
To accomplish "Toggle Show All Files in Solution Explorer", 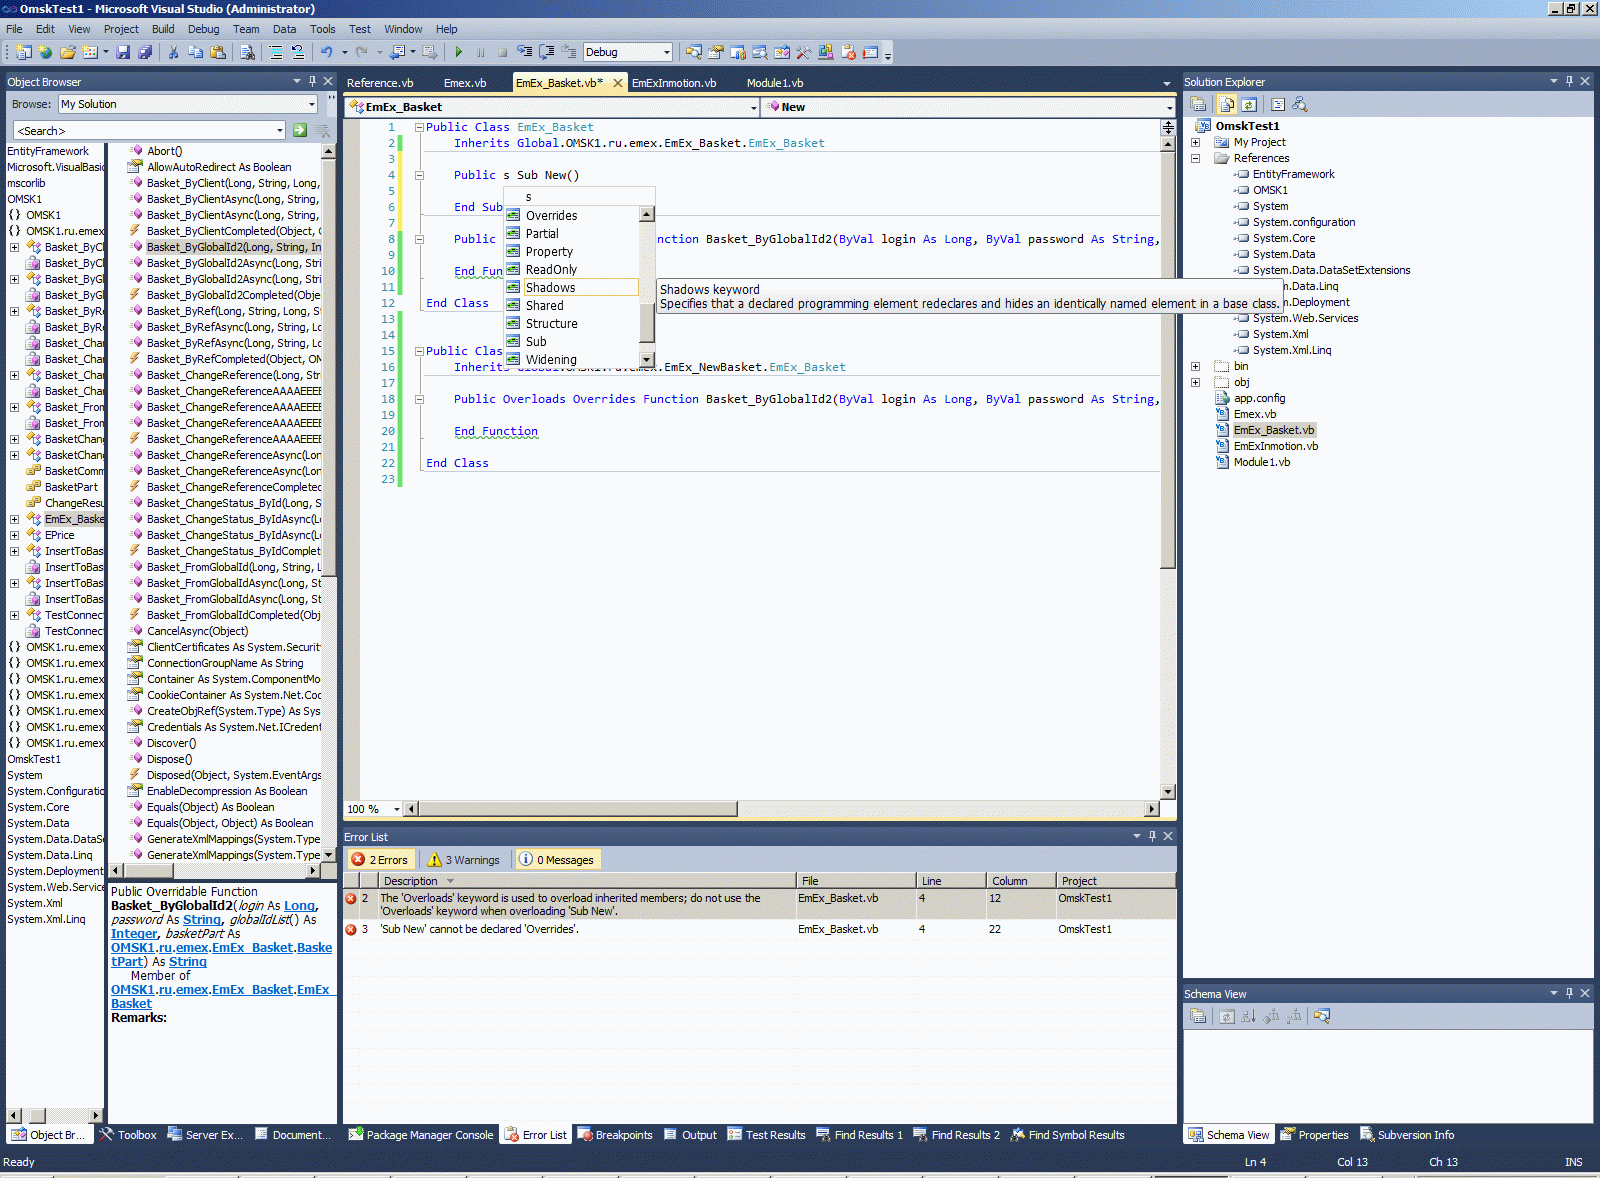I will click(1226, 104).
